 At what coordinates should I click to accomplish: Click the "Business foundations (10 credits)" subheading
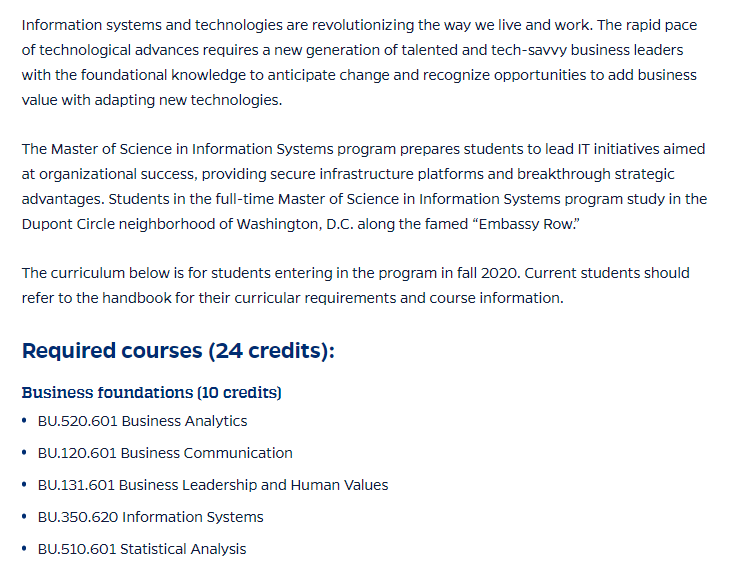click(152, 392)
